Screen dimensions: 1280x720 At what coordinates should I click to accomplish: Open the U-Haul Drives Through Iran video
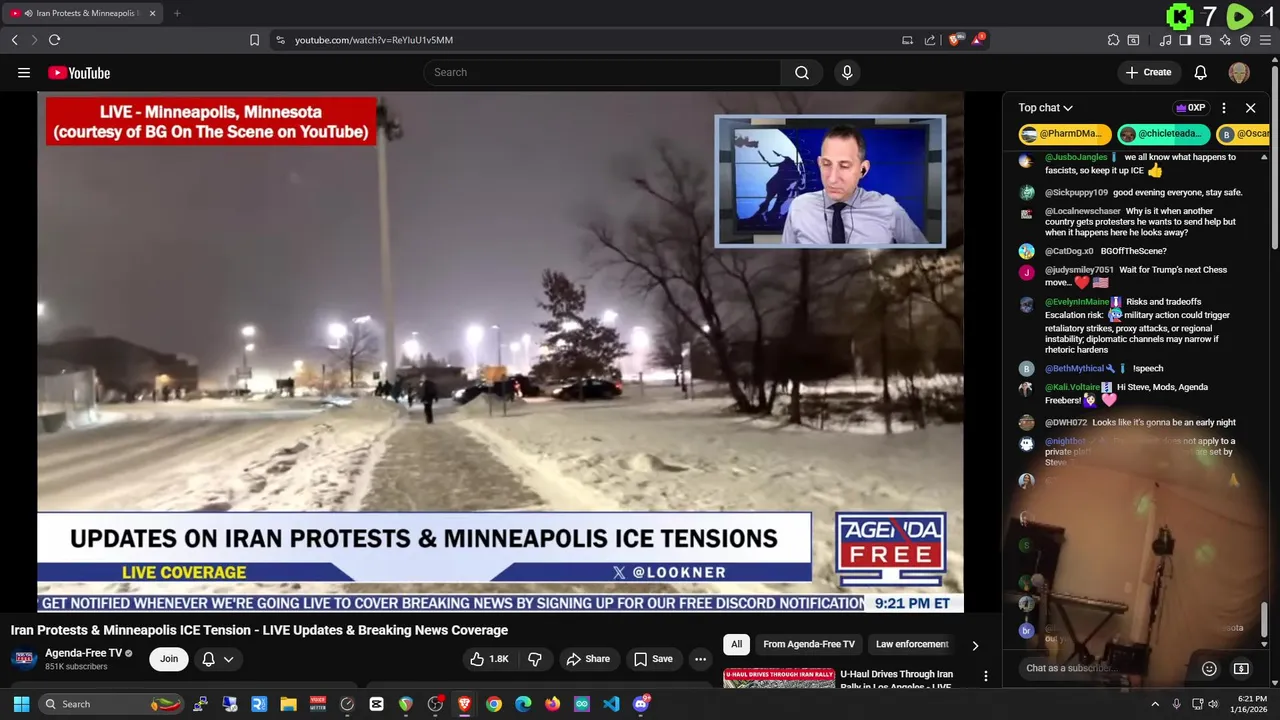pos(896,680)
